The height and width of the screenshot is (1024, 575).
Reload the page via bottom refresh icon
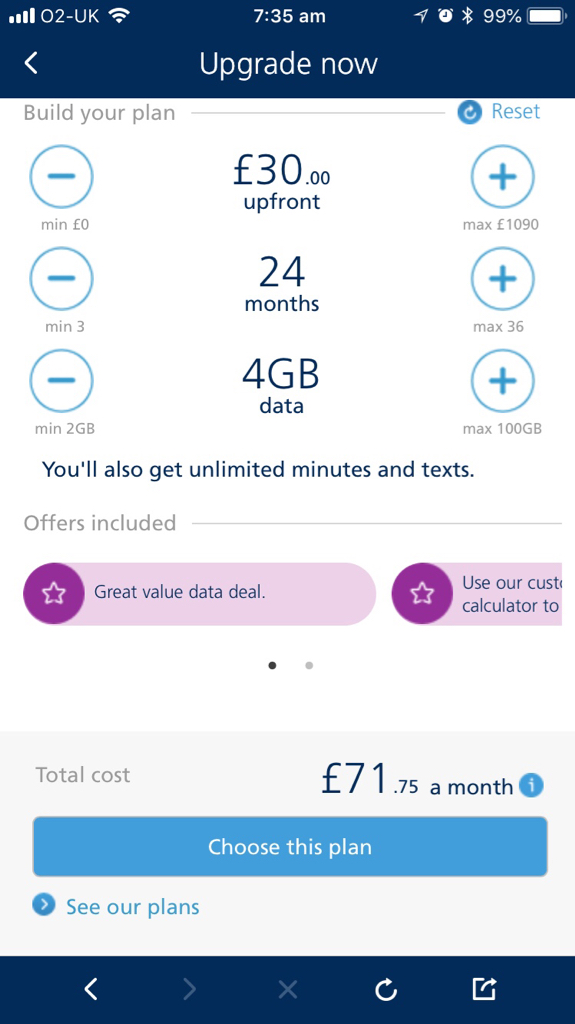(x=386, y=990)
